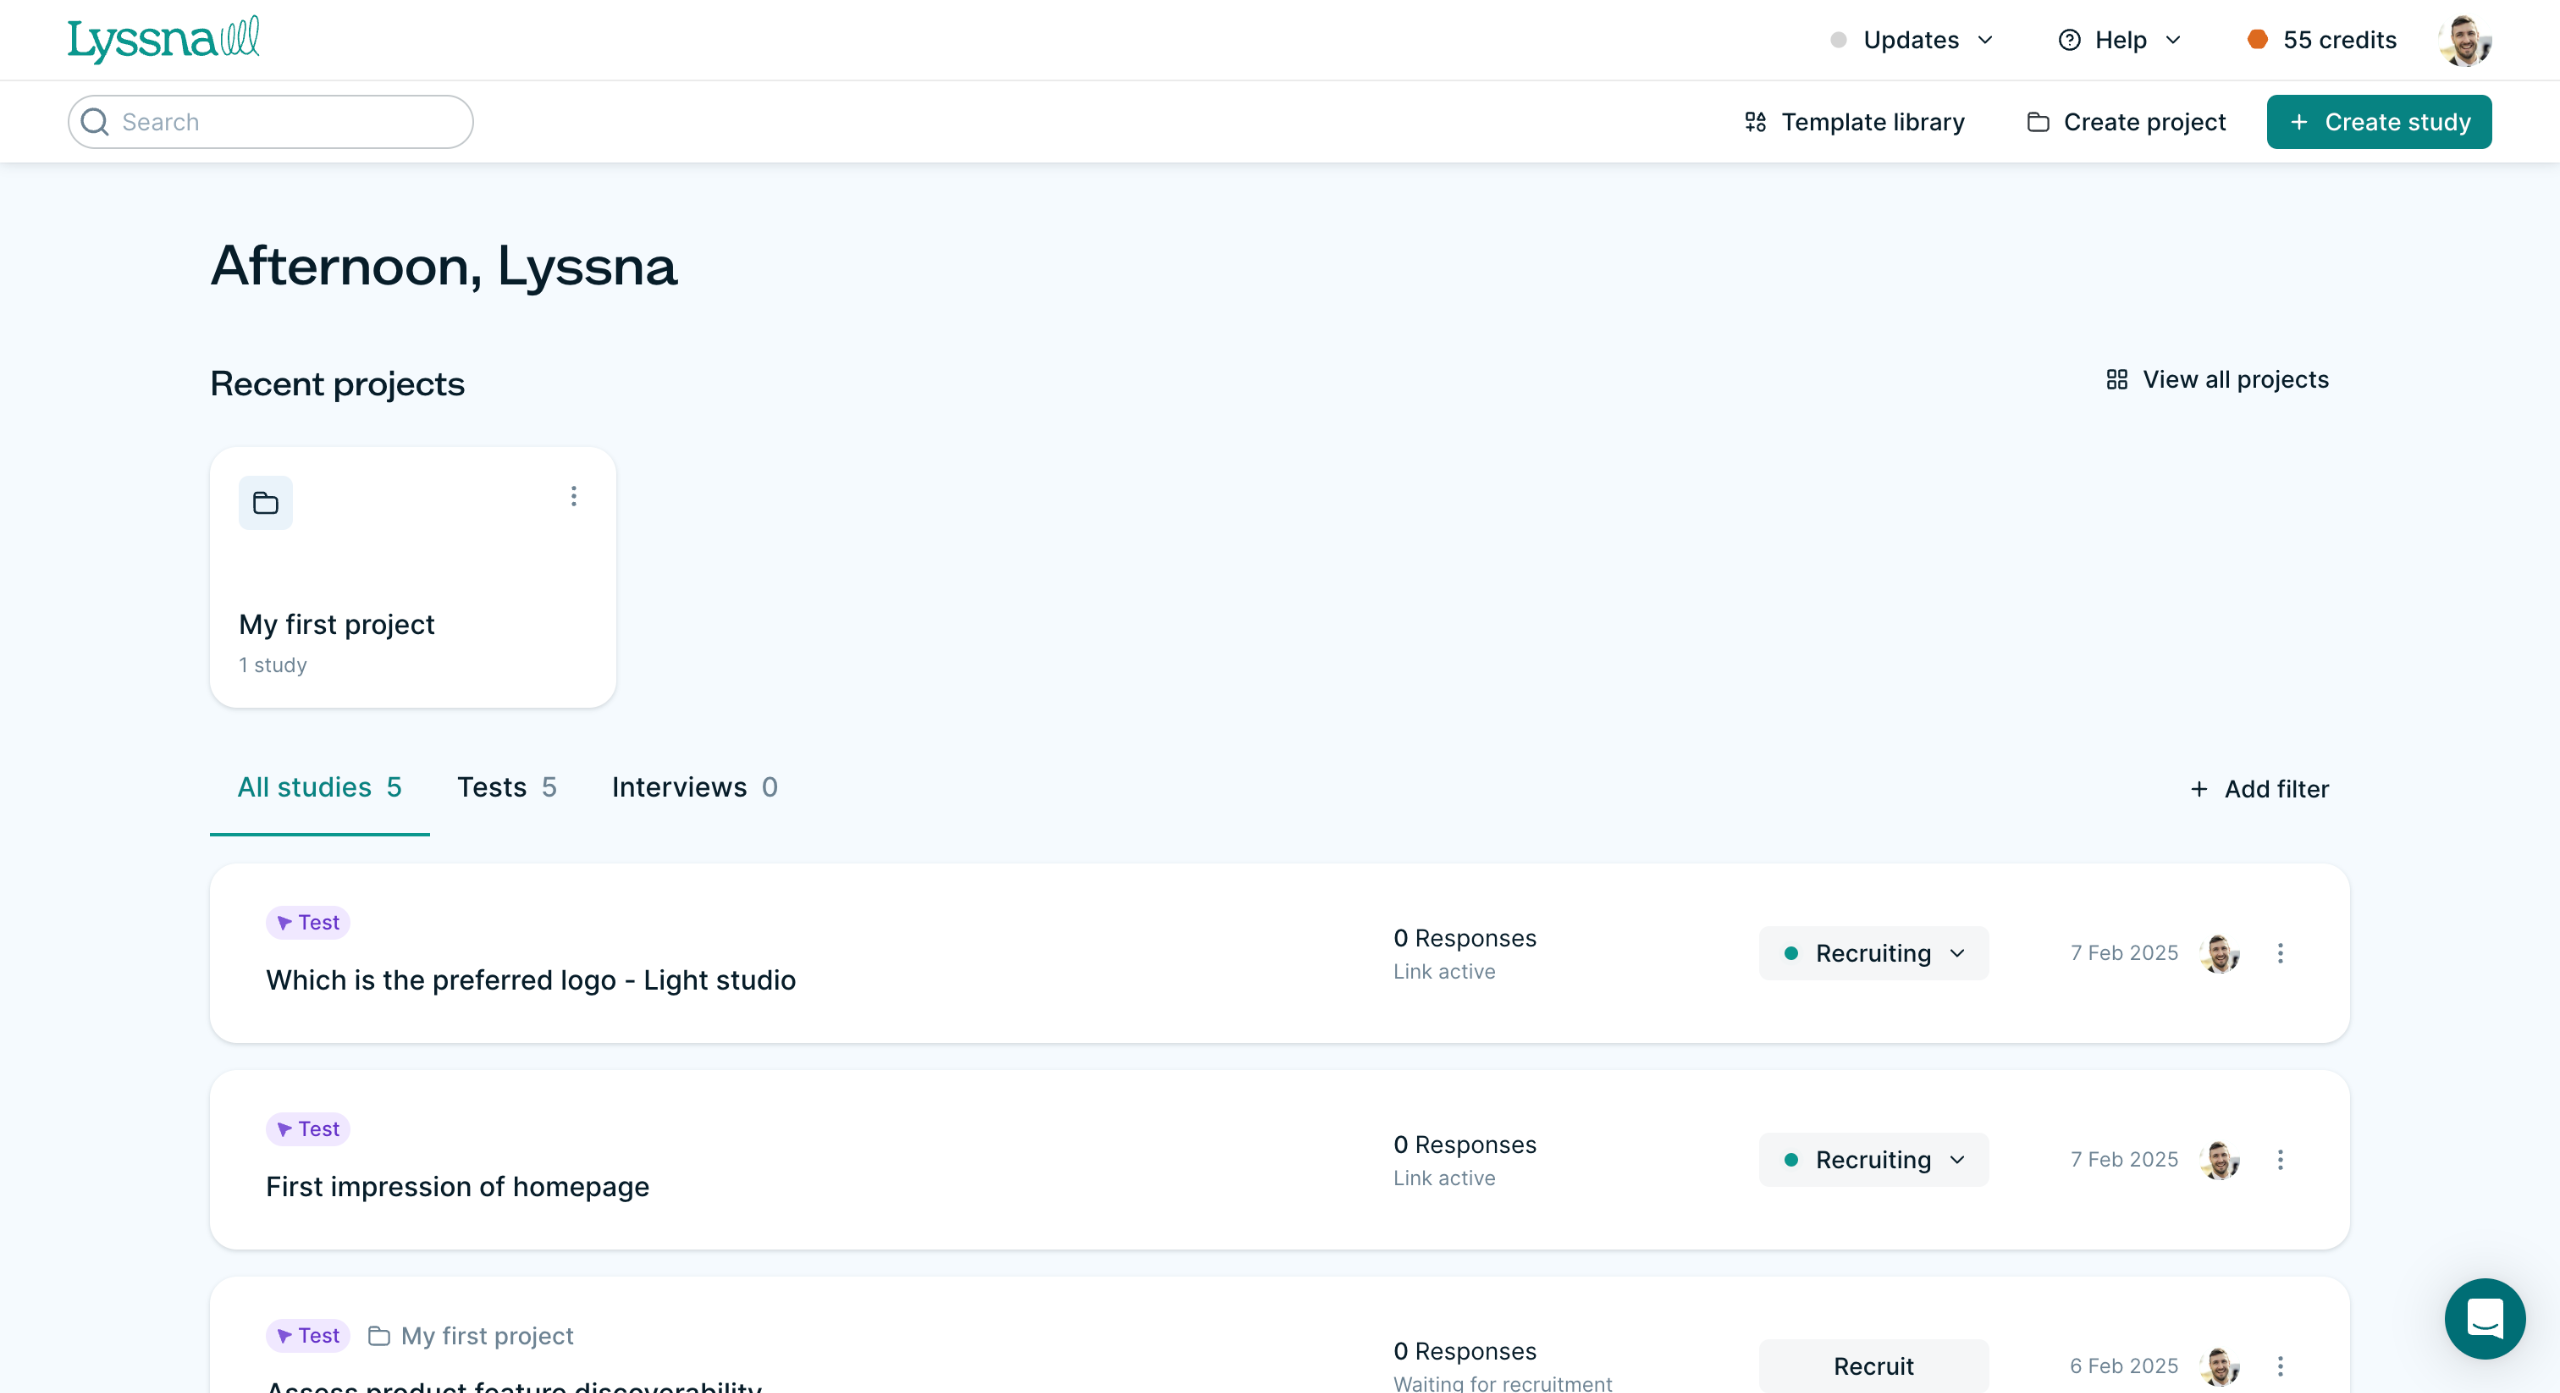Image resolution: width=2560 pixels, height=1393 pixels.
Task: Open the user profile avatar menu
Action: (2464, 41)
